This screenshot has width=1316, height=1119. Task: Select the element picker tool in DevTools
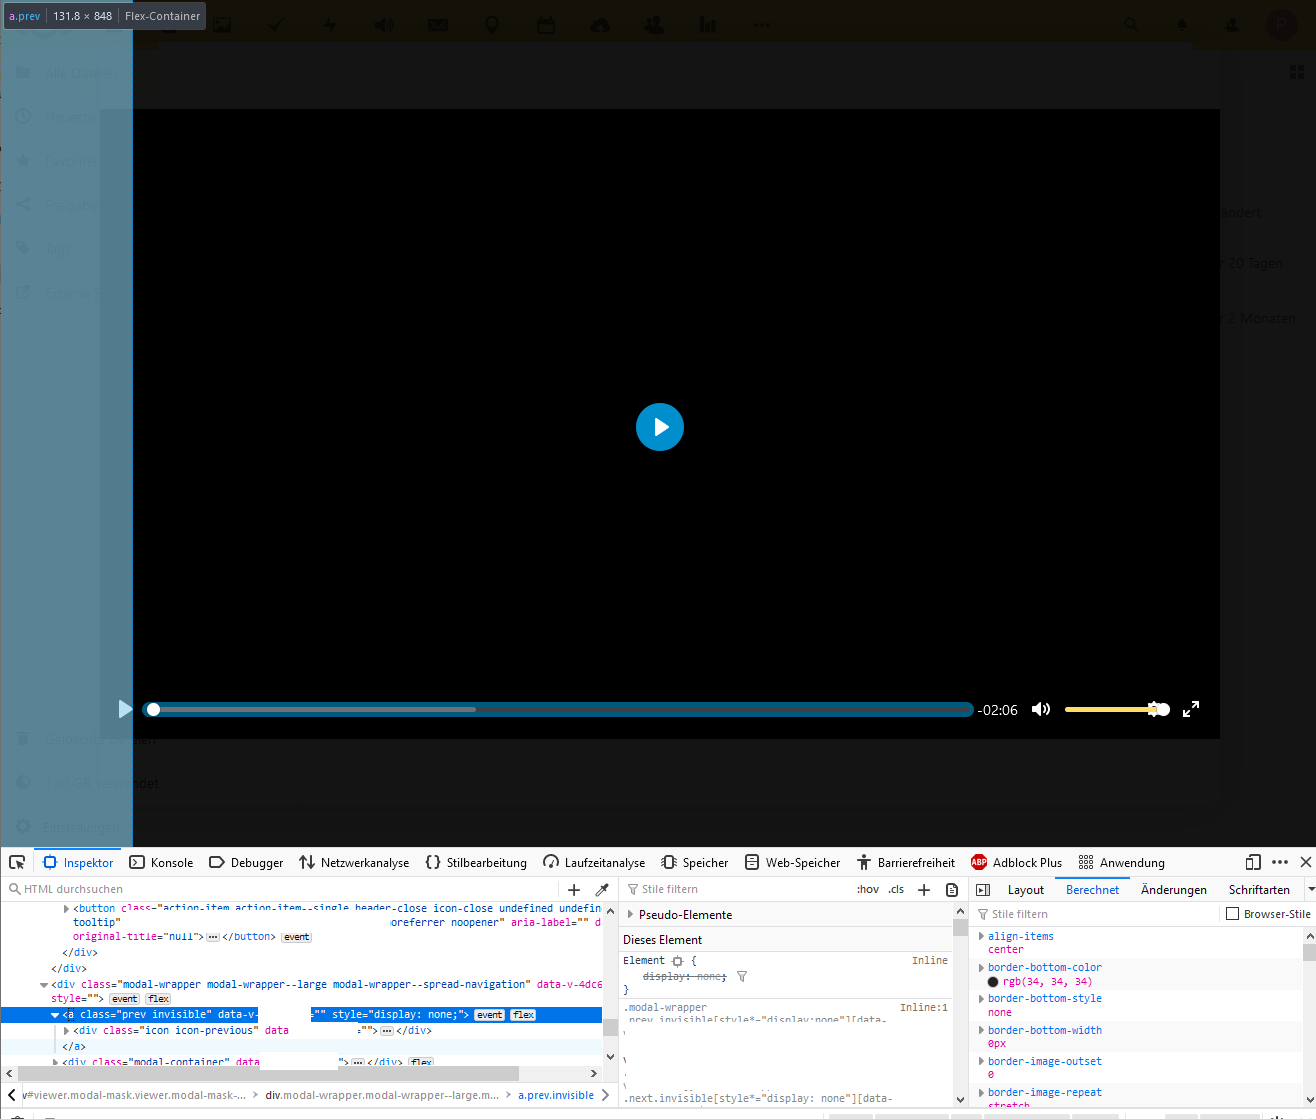(16, 861)
